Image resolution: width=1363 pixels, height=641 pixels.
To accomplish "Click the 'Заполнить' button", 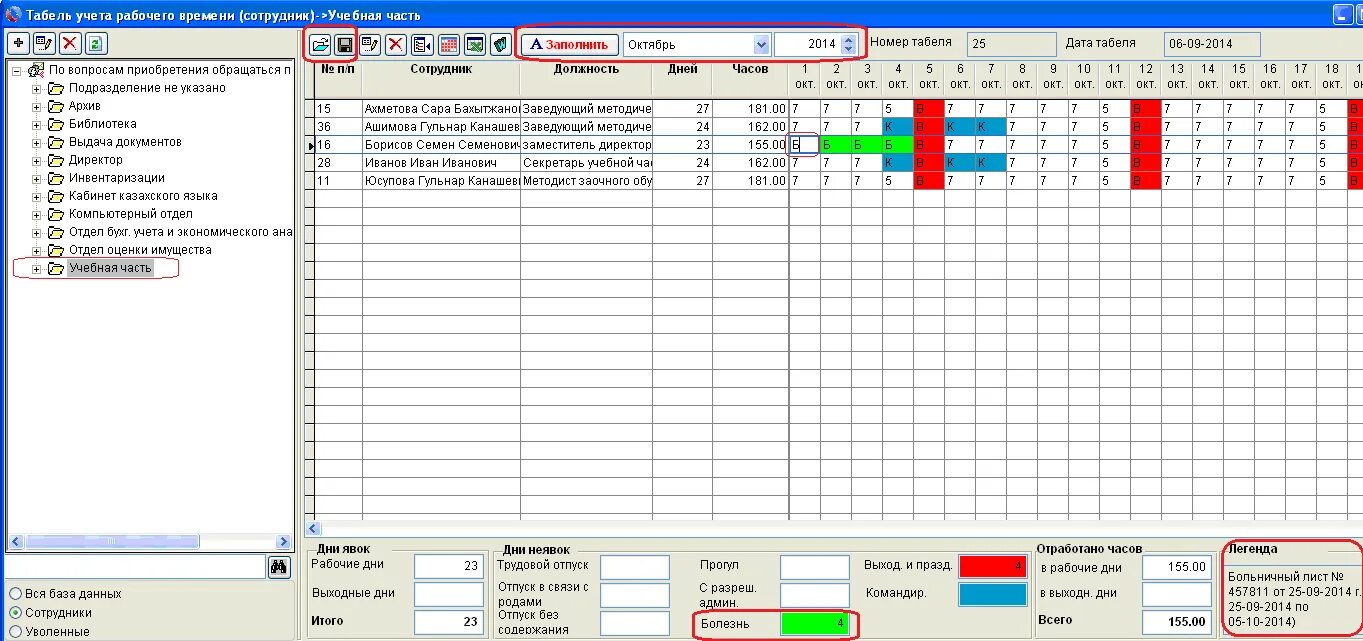I will 570,44.
